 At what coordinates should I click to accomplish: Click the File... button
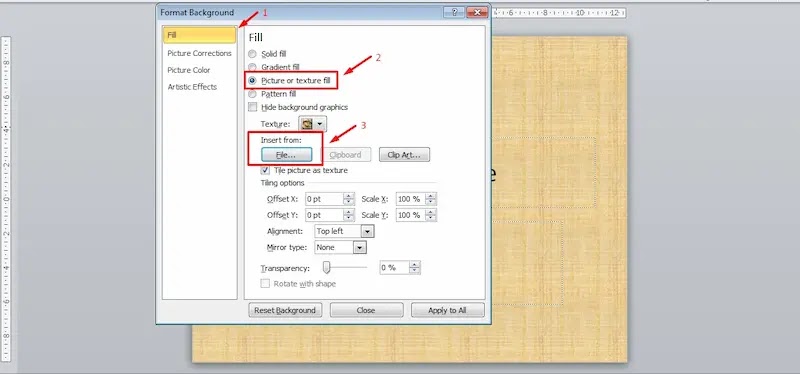click(286, 155)
